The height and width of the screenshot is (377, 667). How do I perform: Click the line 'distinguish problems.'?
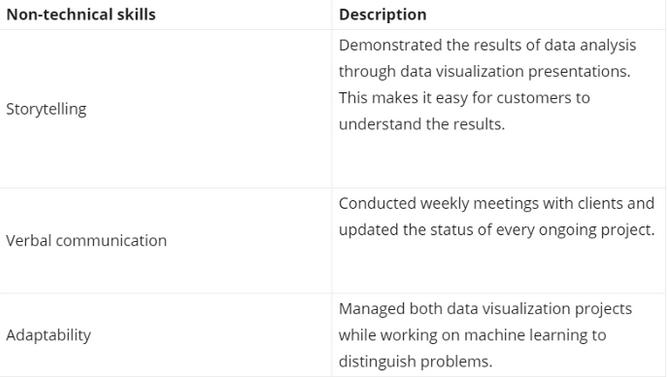416,362
